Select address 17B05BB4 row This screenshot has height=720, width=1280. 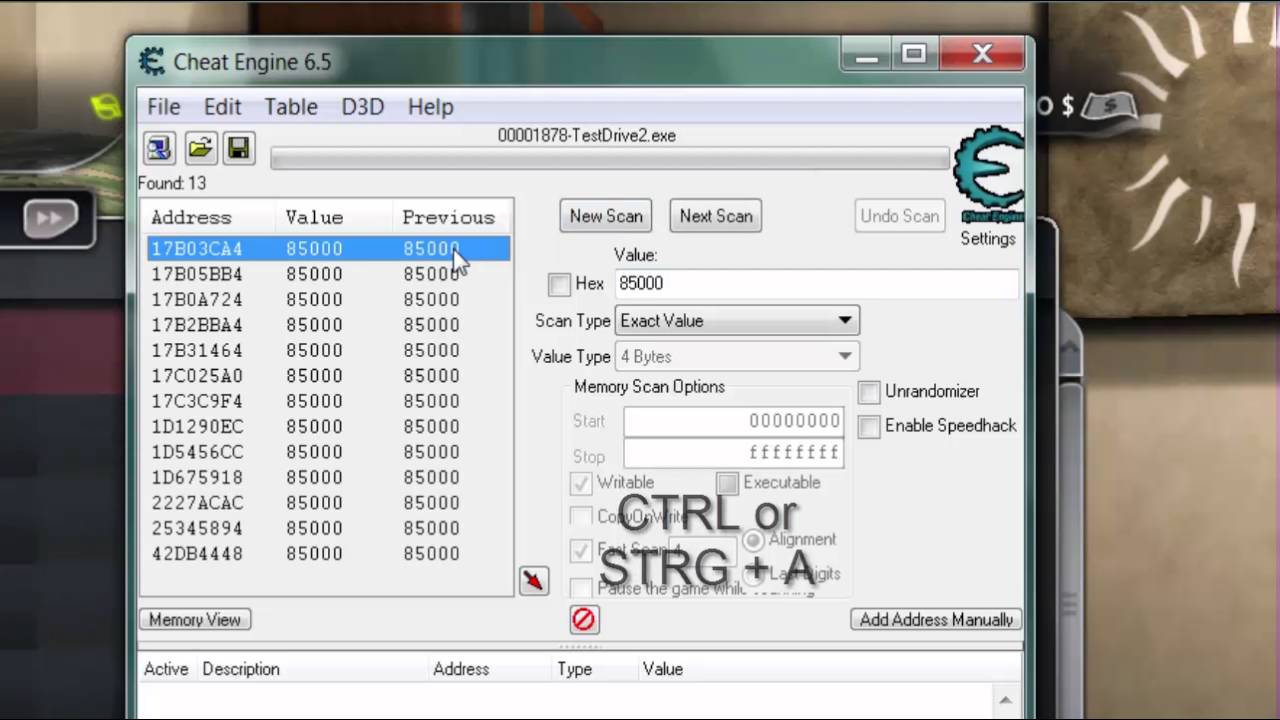[x=328, y=274]
